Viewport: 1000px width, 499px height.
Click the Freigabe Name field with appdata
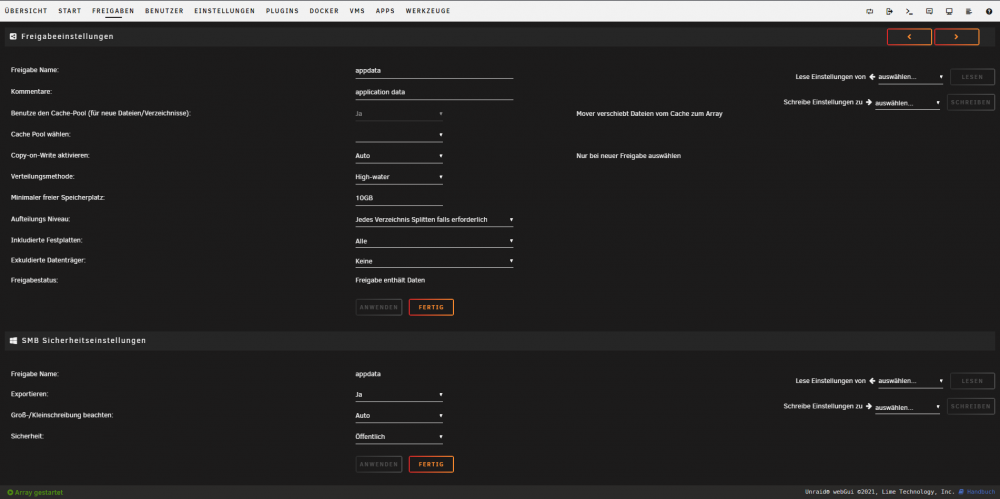tap(434, 71)
